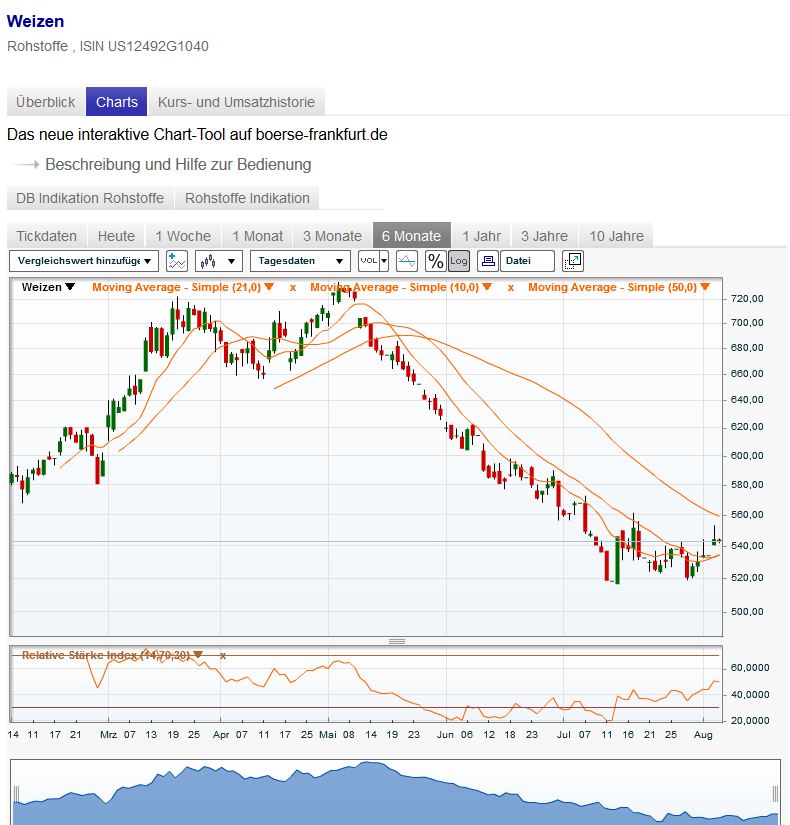Click the VOL volume icon
This screenshot has width=790, height=825.
(373, 261)
